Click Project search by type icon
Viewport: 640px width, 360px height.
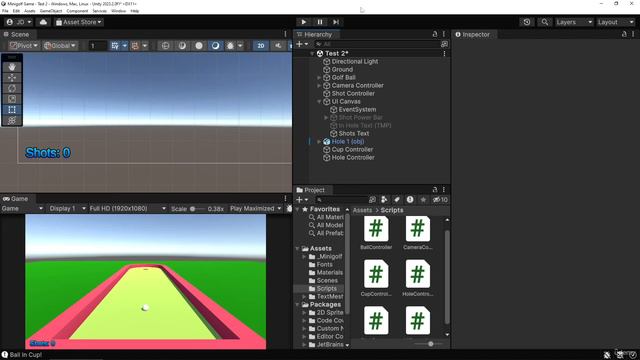click(x=384, y=200)
